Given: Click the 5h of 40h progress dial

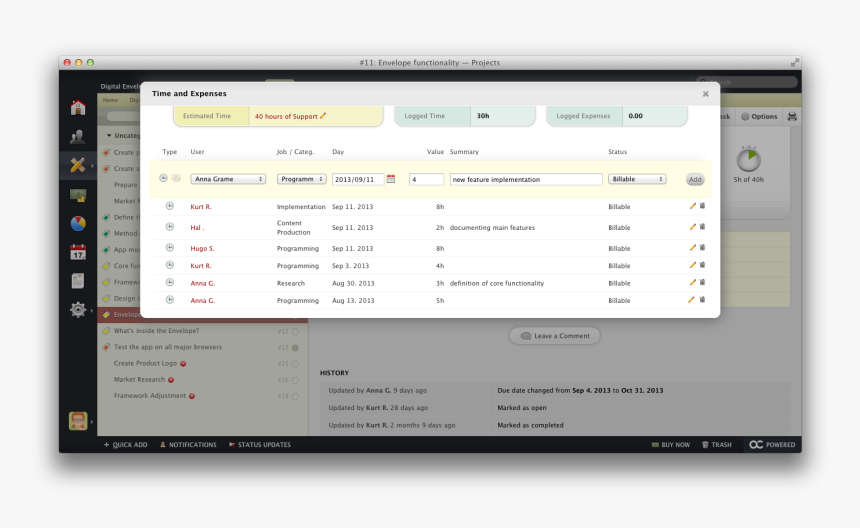Looking at the screenshot, I should pyautogui.click(x=749, y=160).
